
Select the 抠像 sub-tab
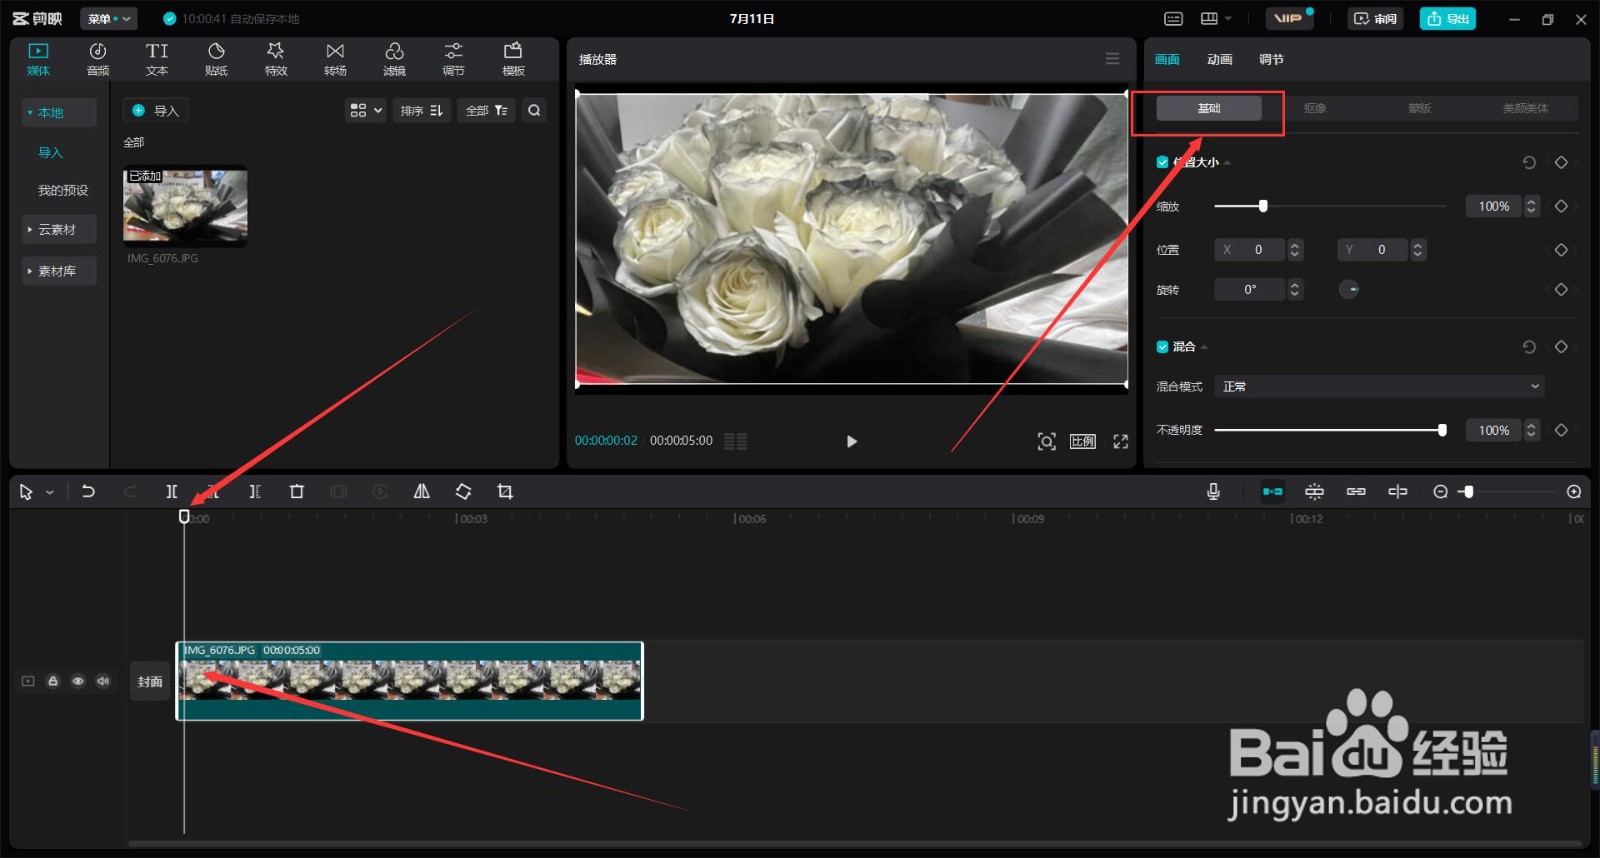coord(1315,108)
